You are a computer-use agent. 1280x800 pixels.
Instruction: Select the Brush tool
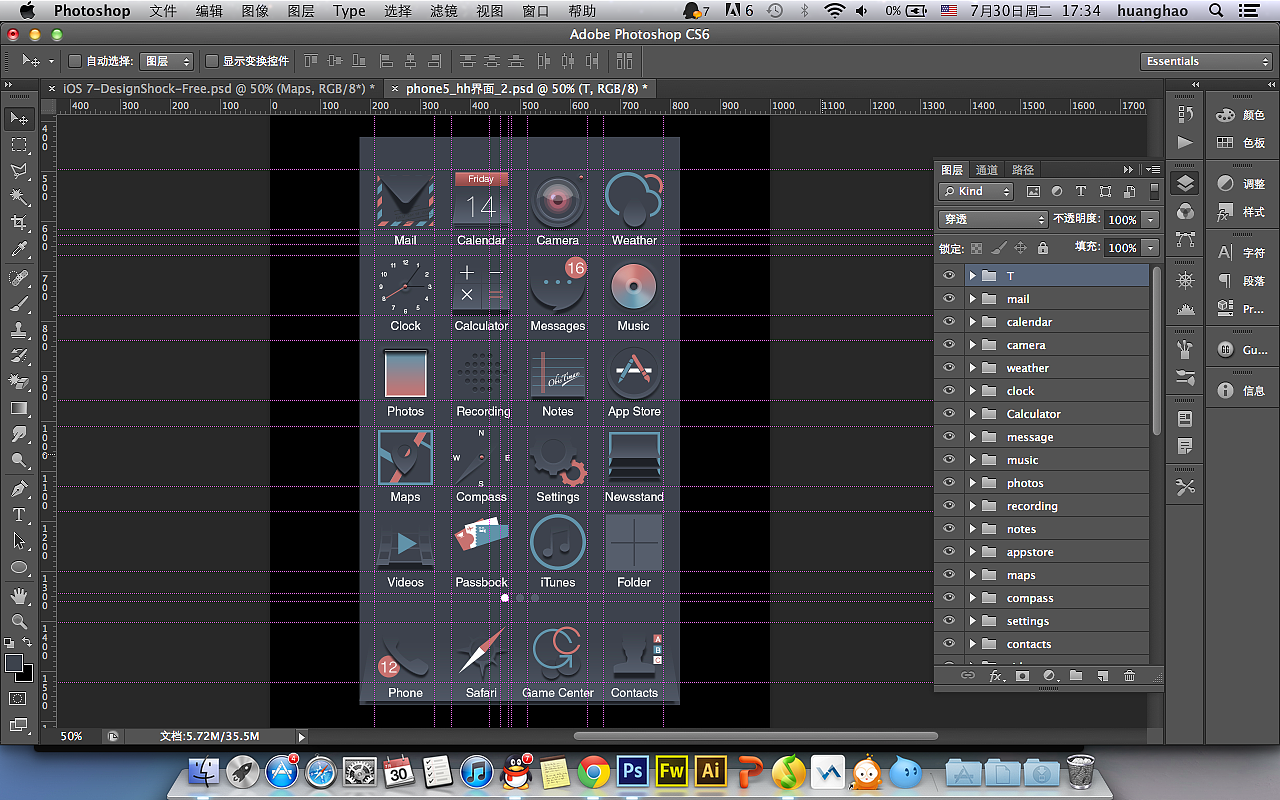[x=19, y=303]
